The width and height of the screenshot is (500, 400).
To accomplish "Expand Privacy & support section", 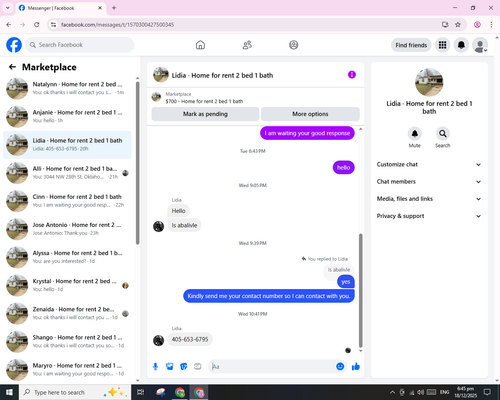I will coord(429,216).
